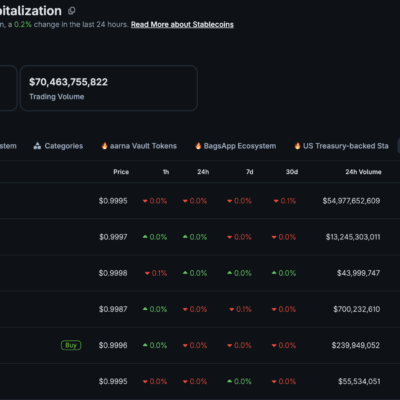Open the Read More about Stablecoins link
Viewport: 400px width, 400px height.
(x=182, y=24)
